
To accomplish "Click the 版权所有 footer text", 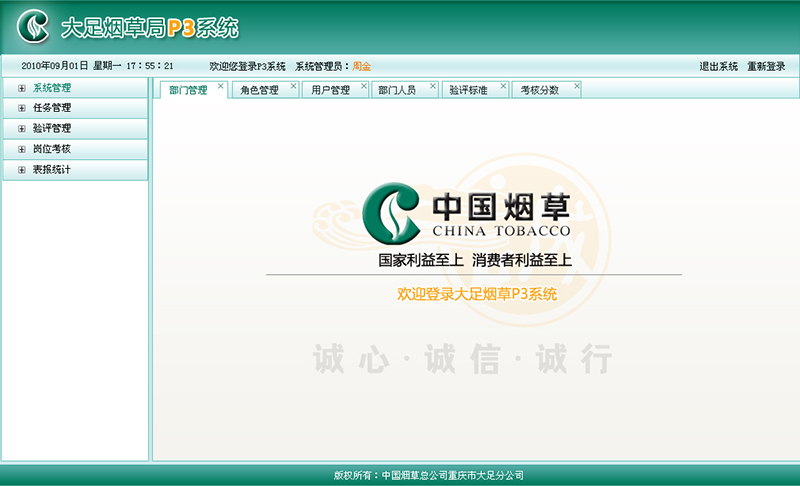I will pos(429,475).
